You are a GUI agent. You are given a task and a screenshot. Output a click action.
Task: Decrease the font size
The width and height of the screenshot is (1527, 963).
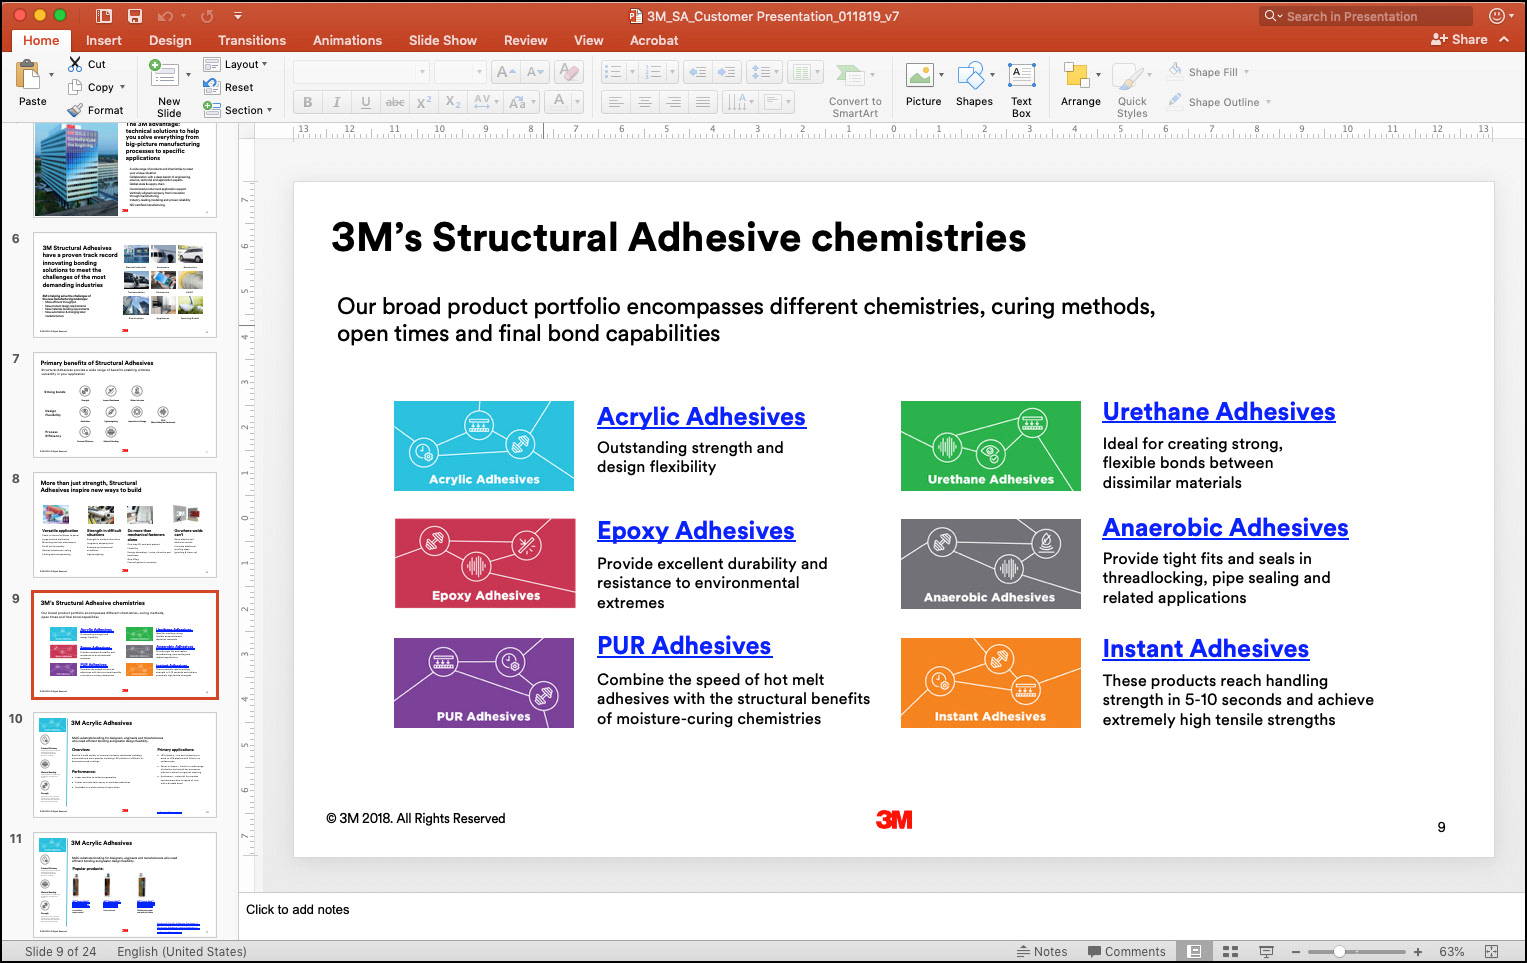535,72
